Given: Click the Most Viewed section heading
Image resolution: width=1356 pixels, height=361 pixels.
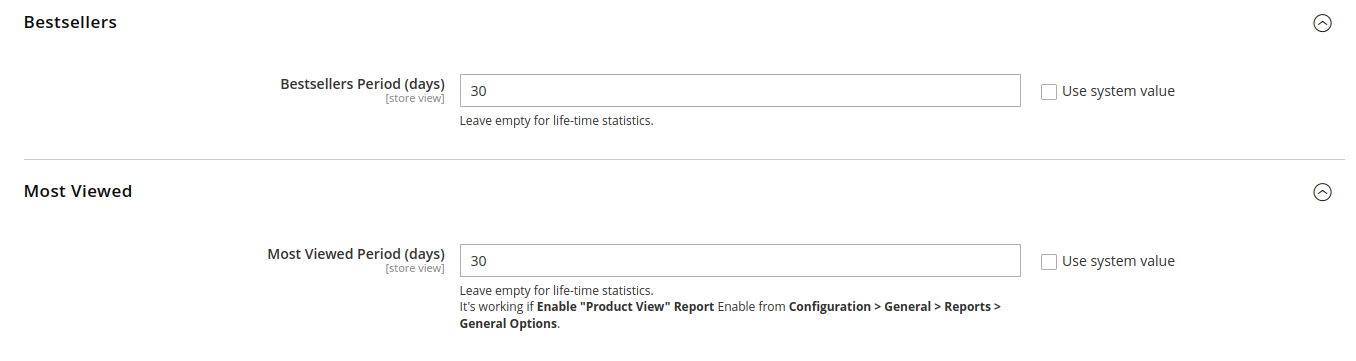Looking at the screenshot, I should pos(78,191).
